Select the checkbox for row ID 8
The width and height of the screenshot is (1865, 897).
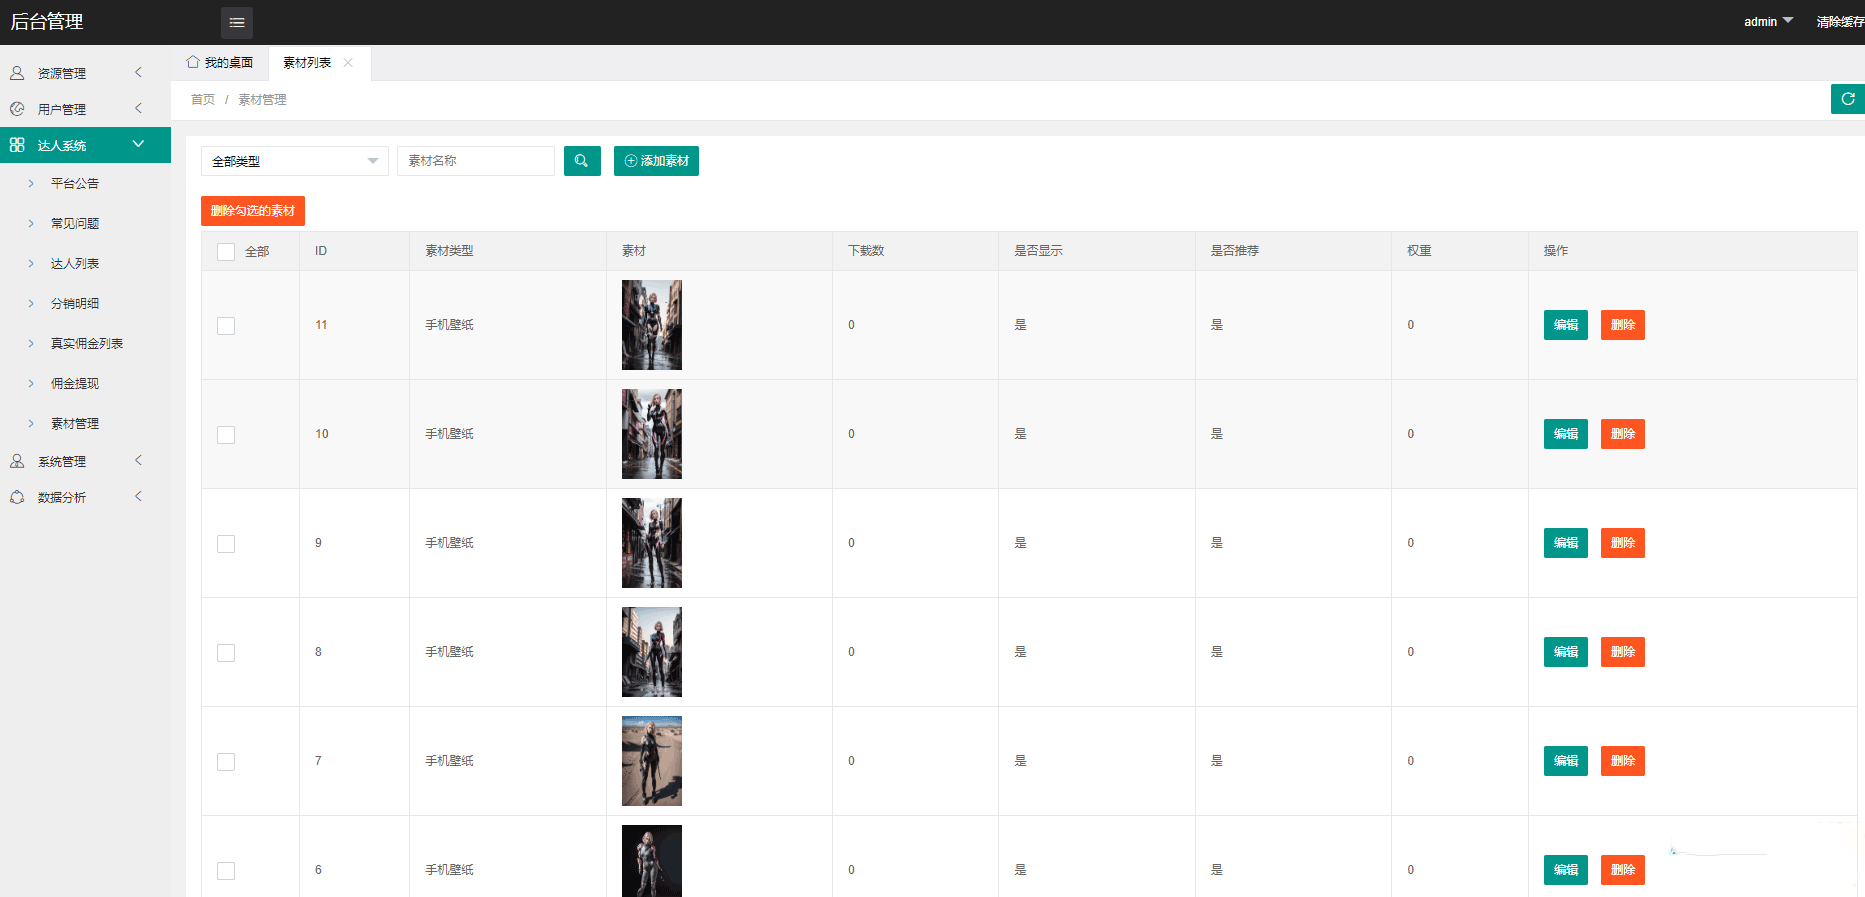[x=226, y=653]
